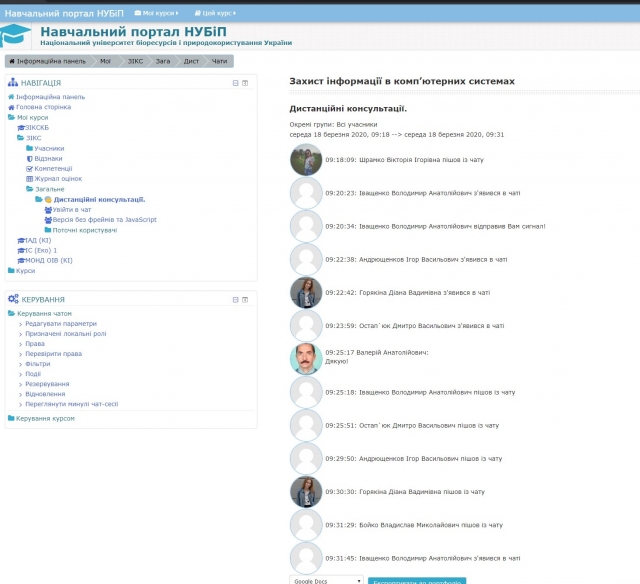Screen dimensions: 640x584
Task: Click Андрющенков avatar at 09:29:50
Action: click(306, 459)
